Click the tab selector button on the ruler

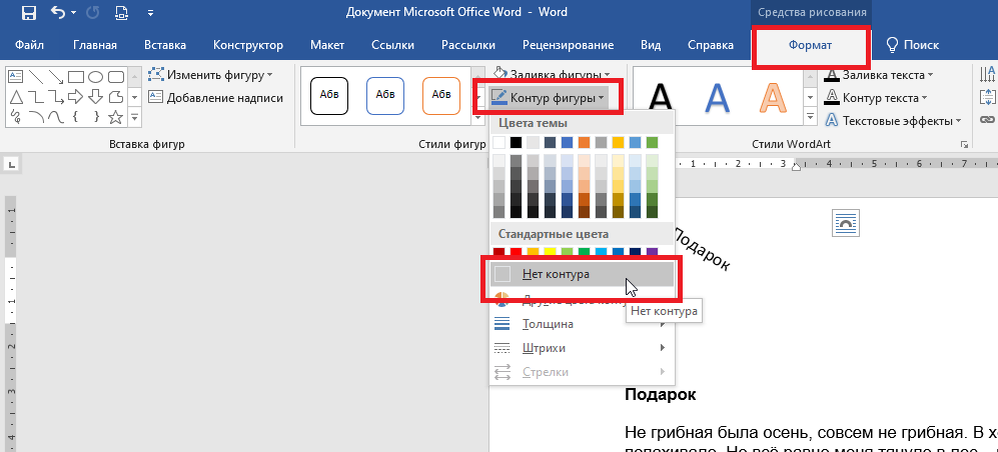point(13,165)
